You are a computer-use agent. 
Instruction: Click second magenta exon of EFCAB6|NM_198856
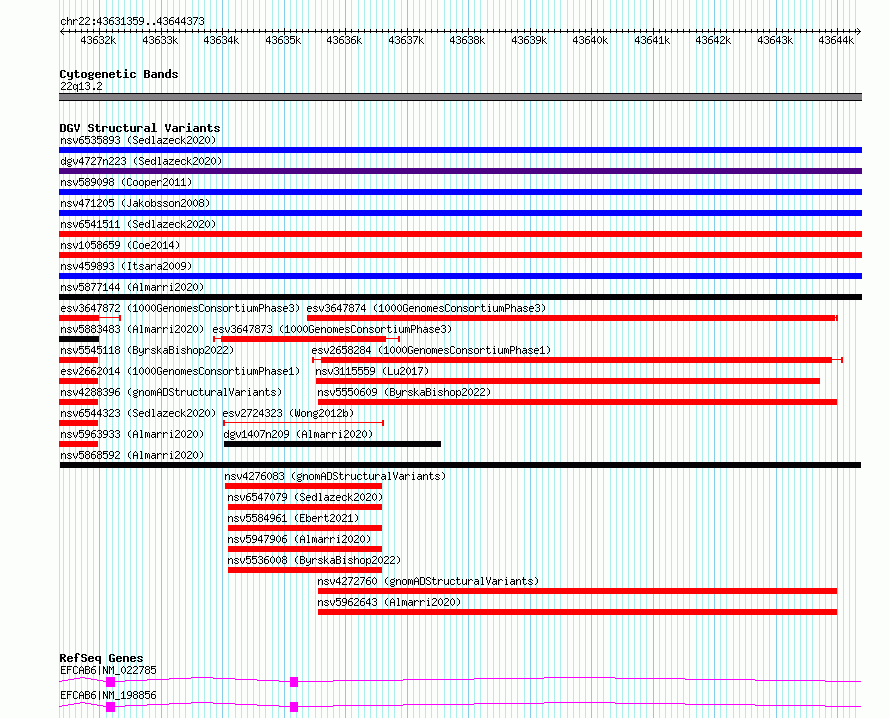click(x=294, y=707)
